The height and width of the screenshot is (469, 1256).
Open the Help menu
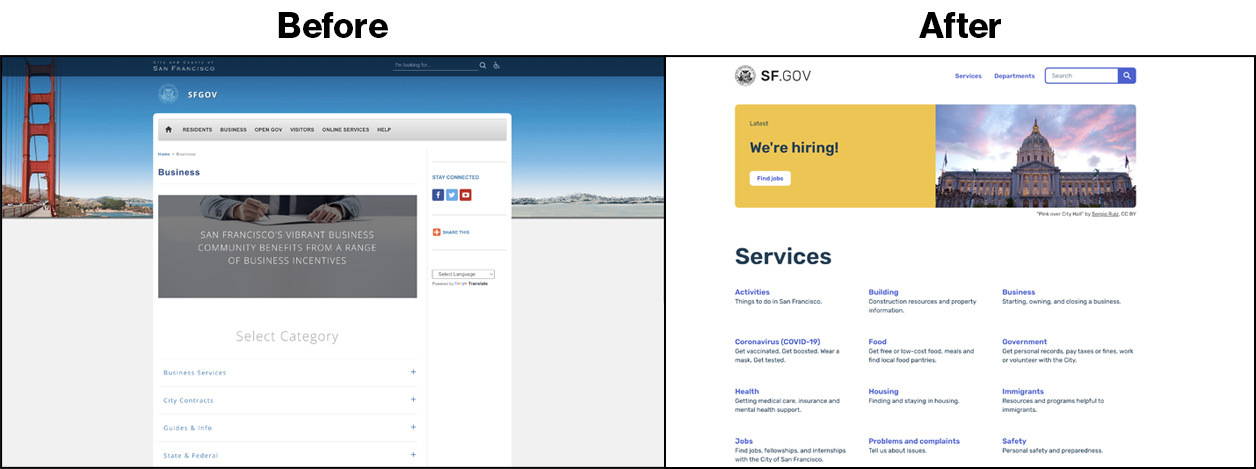384,130
